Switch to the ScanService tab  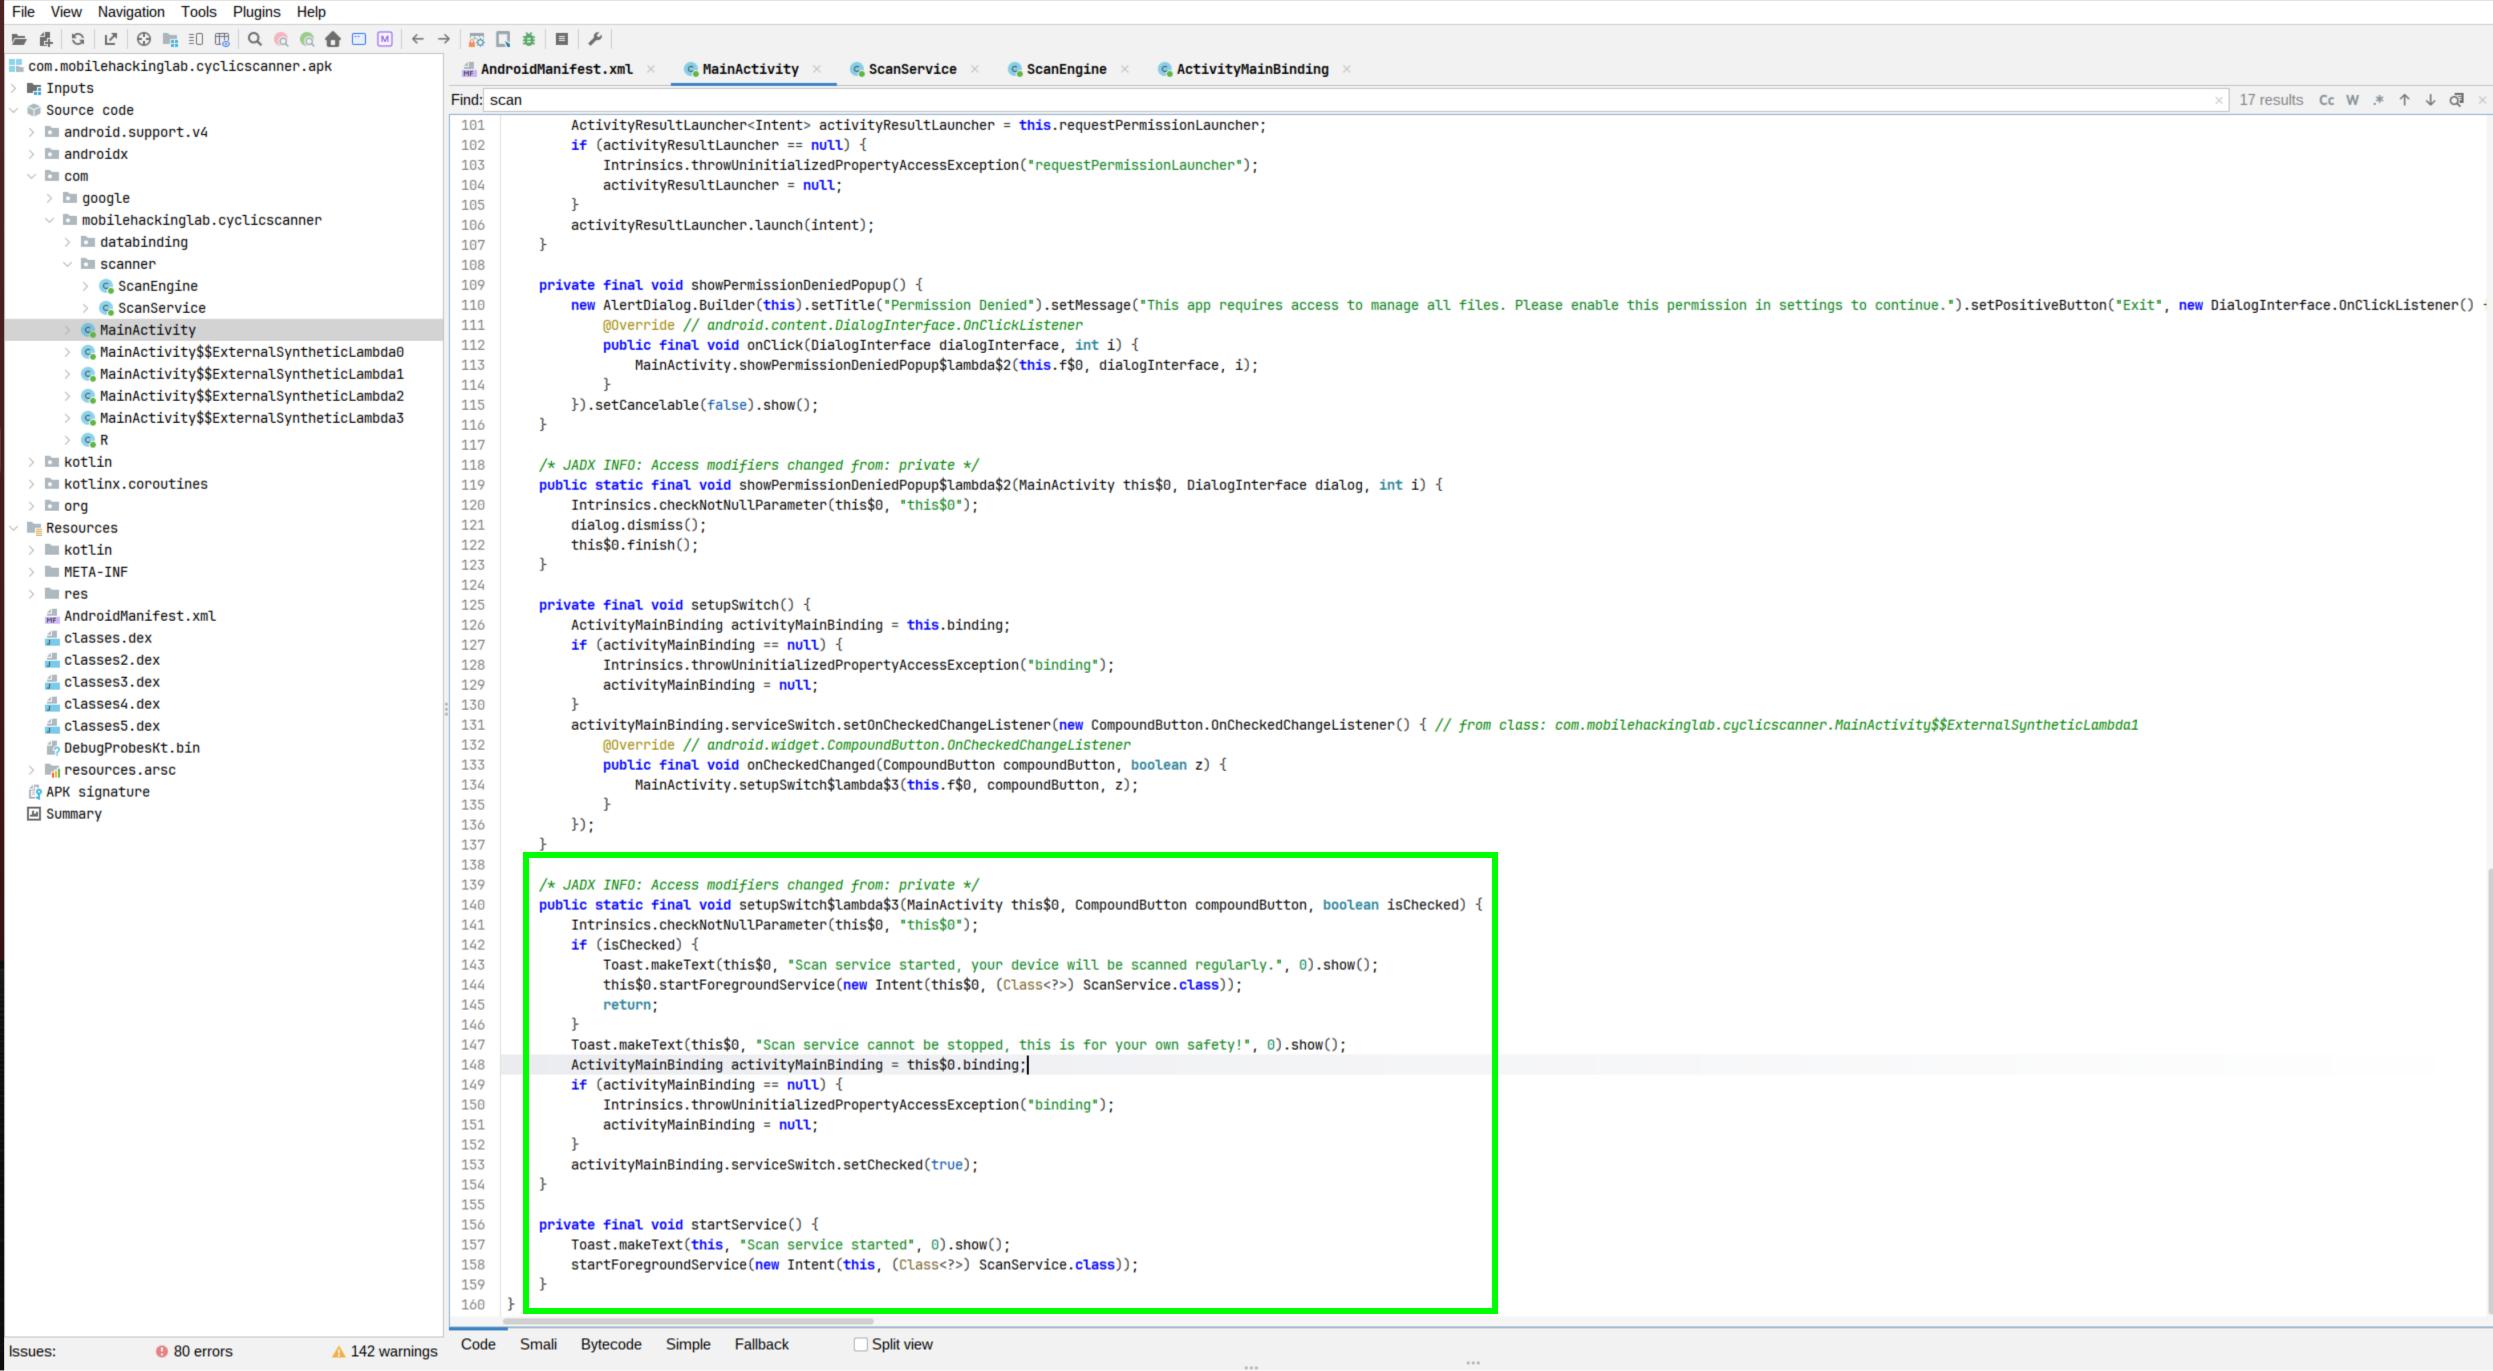pyautogui.click(x=912, y=69)
